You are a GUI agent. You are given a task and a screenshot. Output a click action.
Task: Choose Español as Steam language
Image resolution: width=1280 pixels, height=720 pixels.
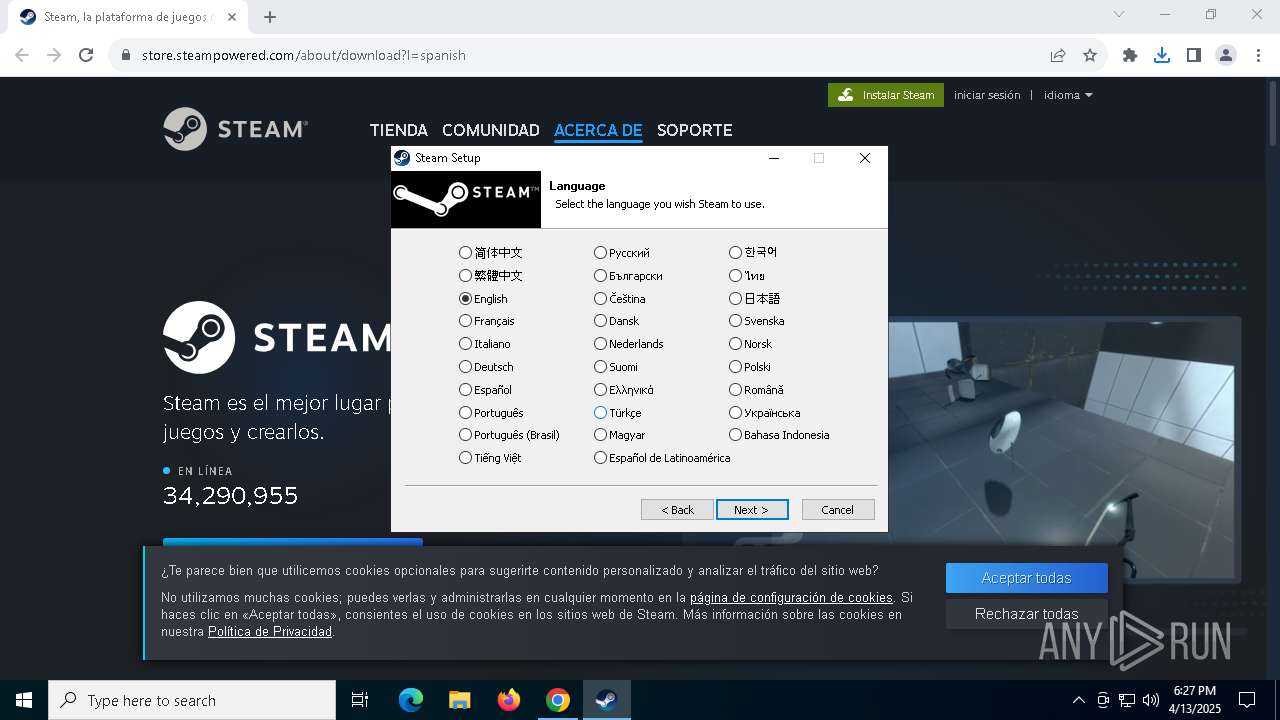pyautogui.click(x=485, y=390)
